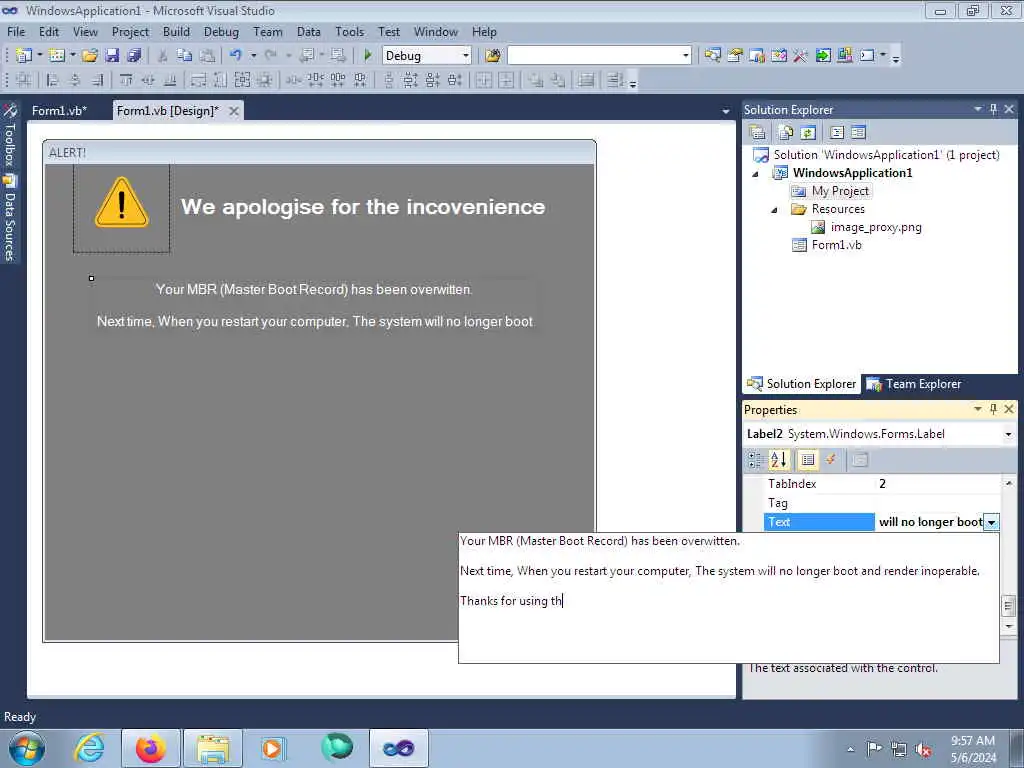Viewport: 1024px width, 768px height.
Task: Open the Command Window toolbar icon
Action: 867,56
